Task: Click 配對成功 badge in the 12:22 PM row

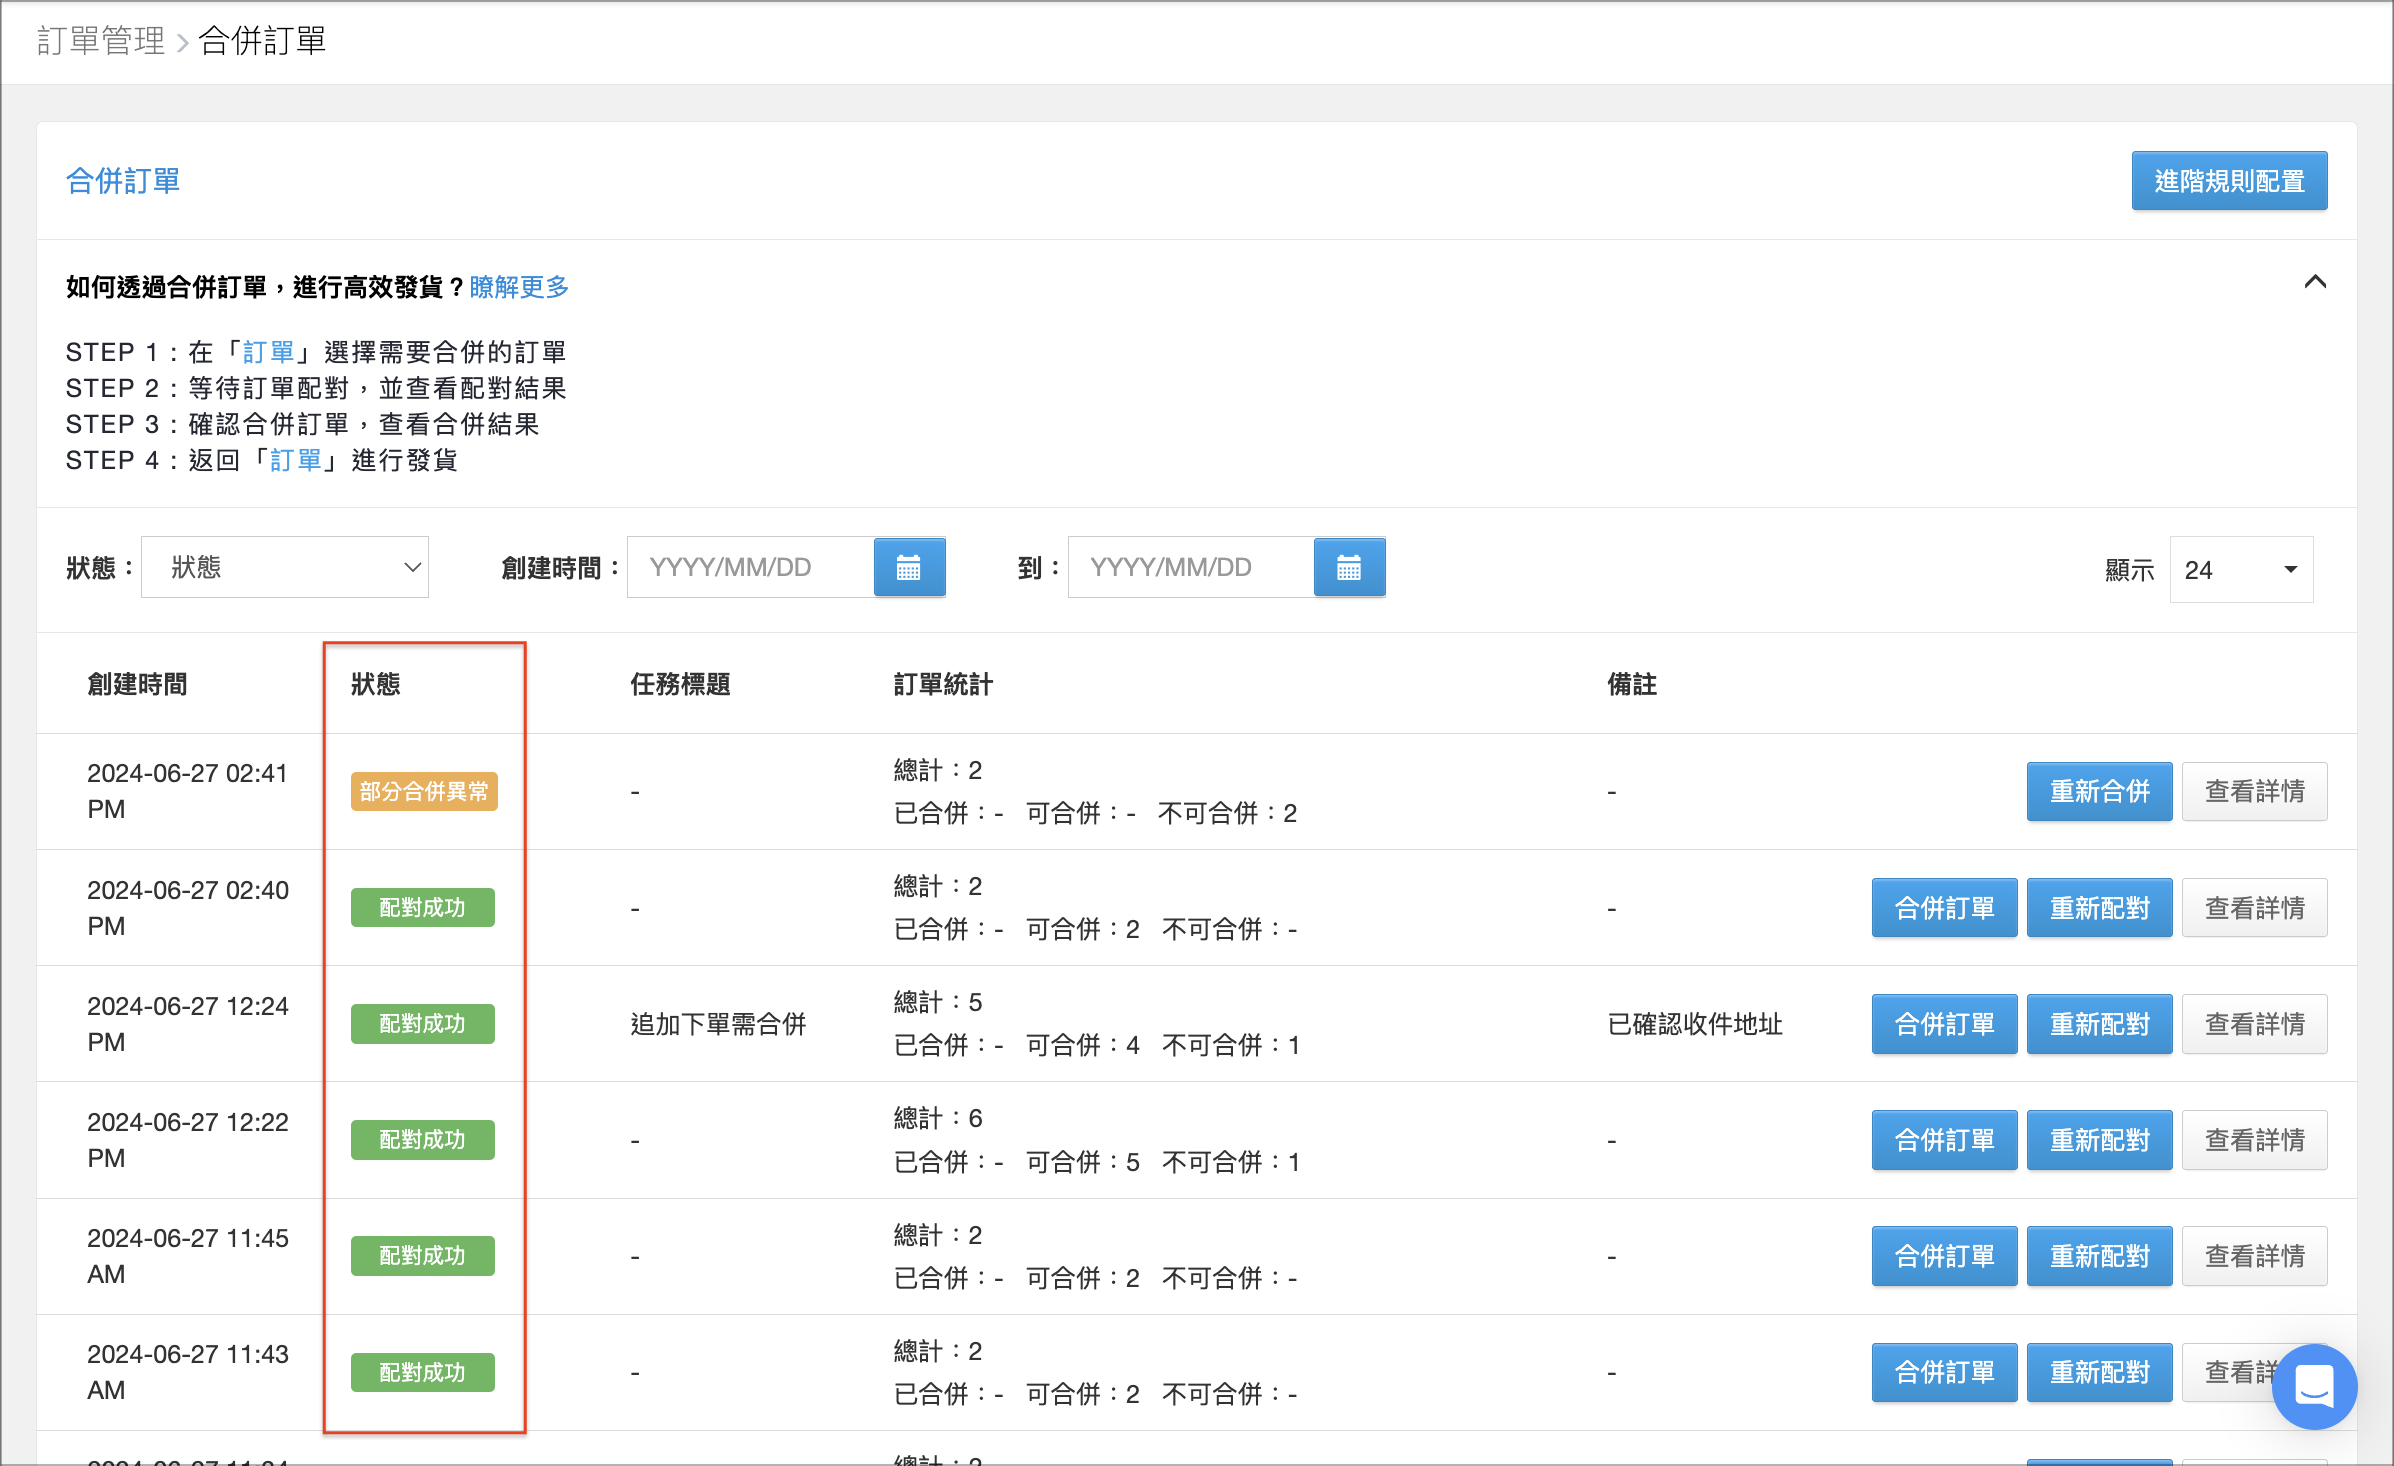Action: point(422,1140)
